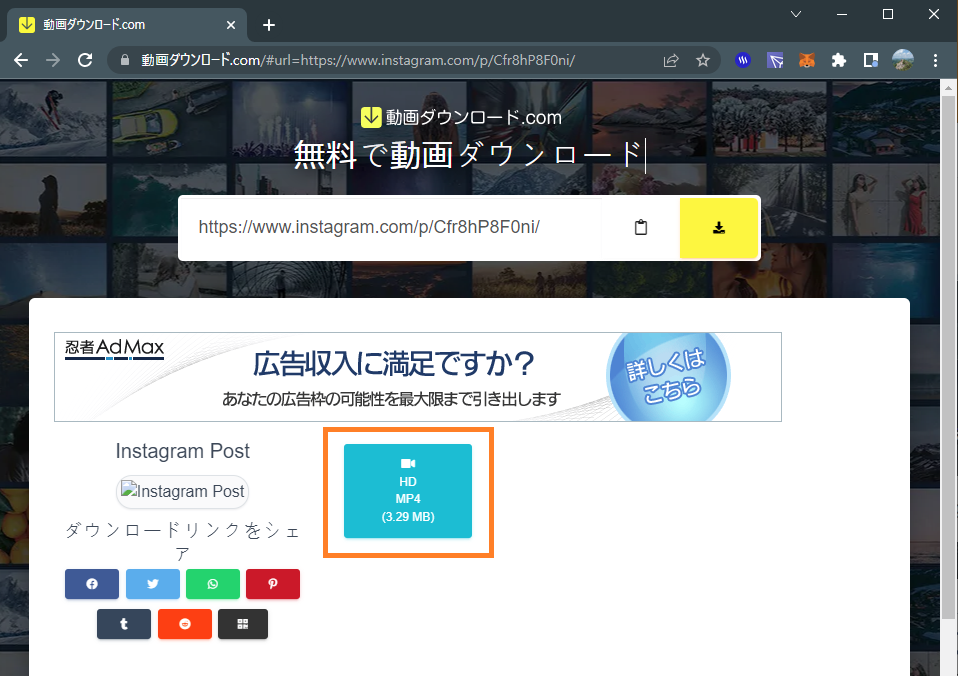Go back to previous page

(x=21, y=60)
